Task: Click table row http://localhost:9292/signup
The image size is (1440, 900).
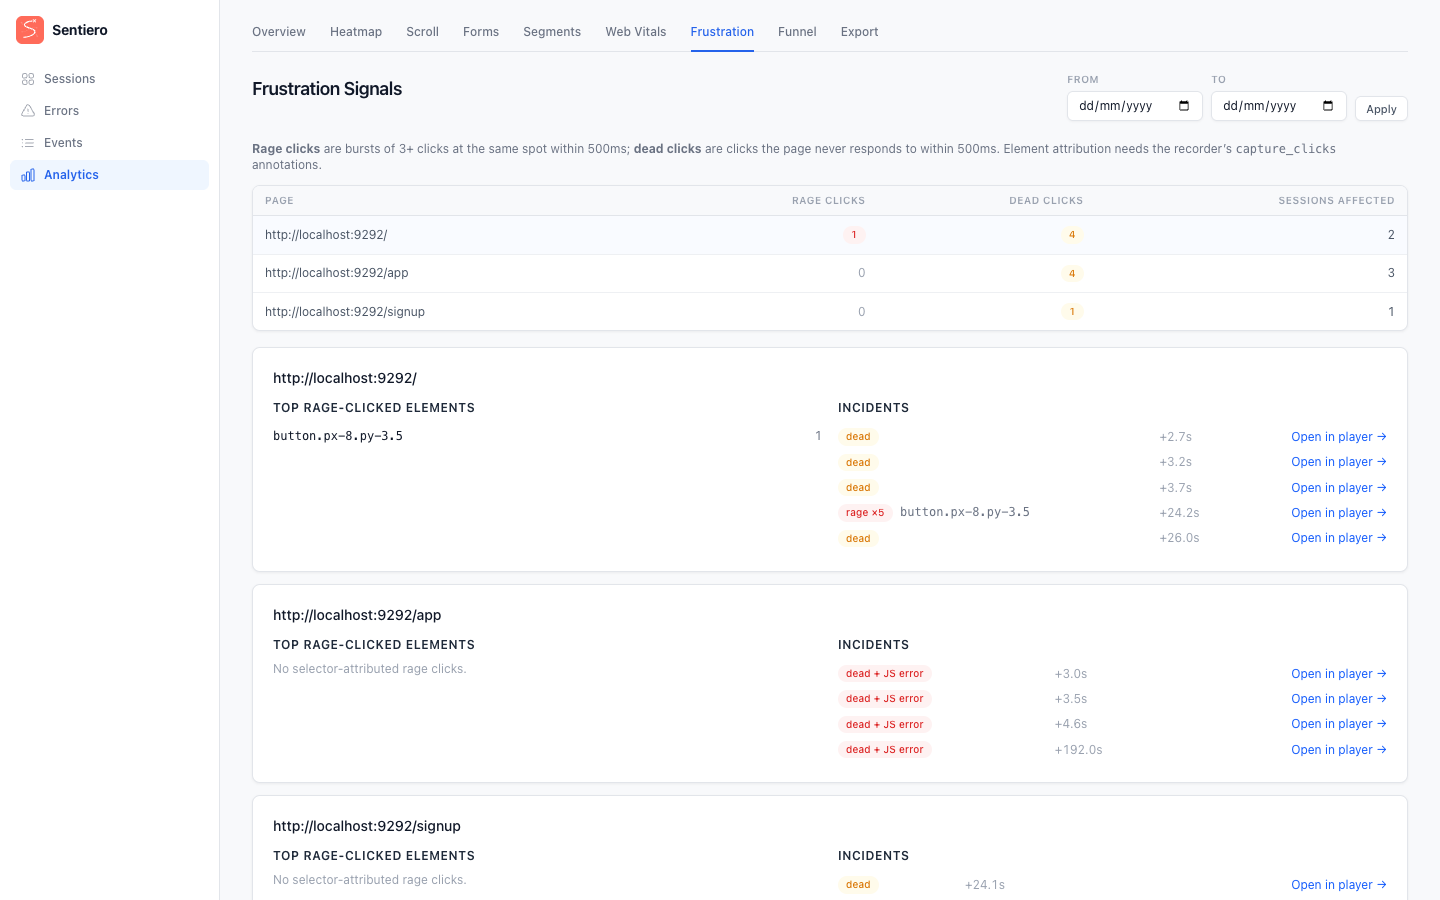Action: [830, 312]
